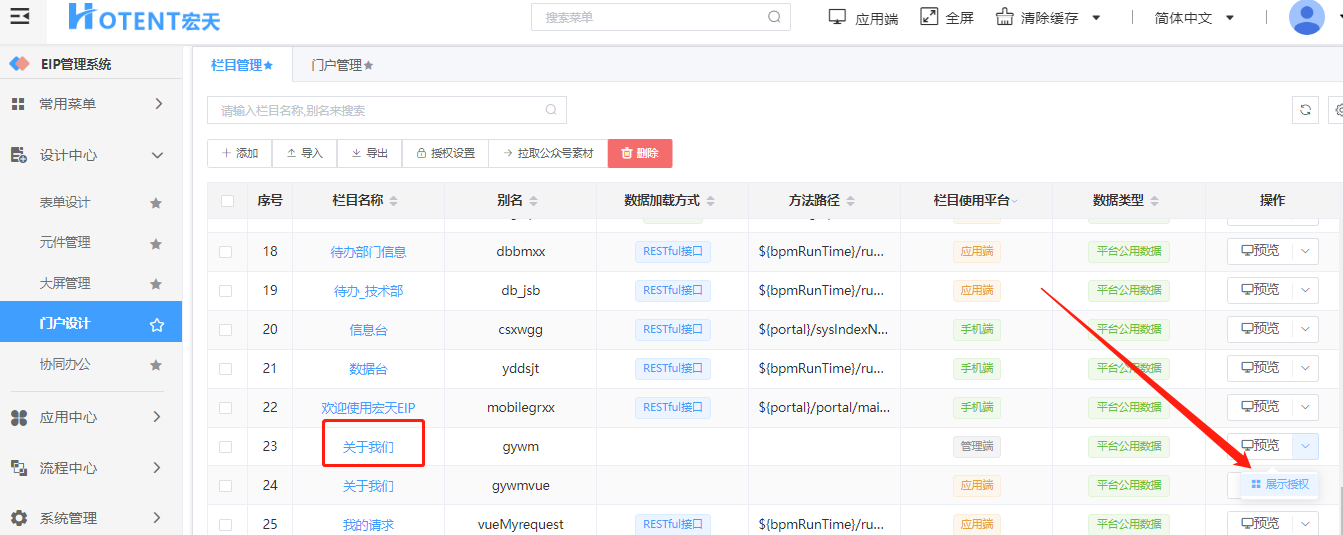Check the select-all checkbox in the table header
Viewport: 1343px width, 535px height.
(227, 201)
